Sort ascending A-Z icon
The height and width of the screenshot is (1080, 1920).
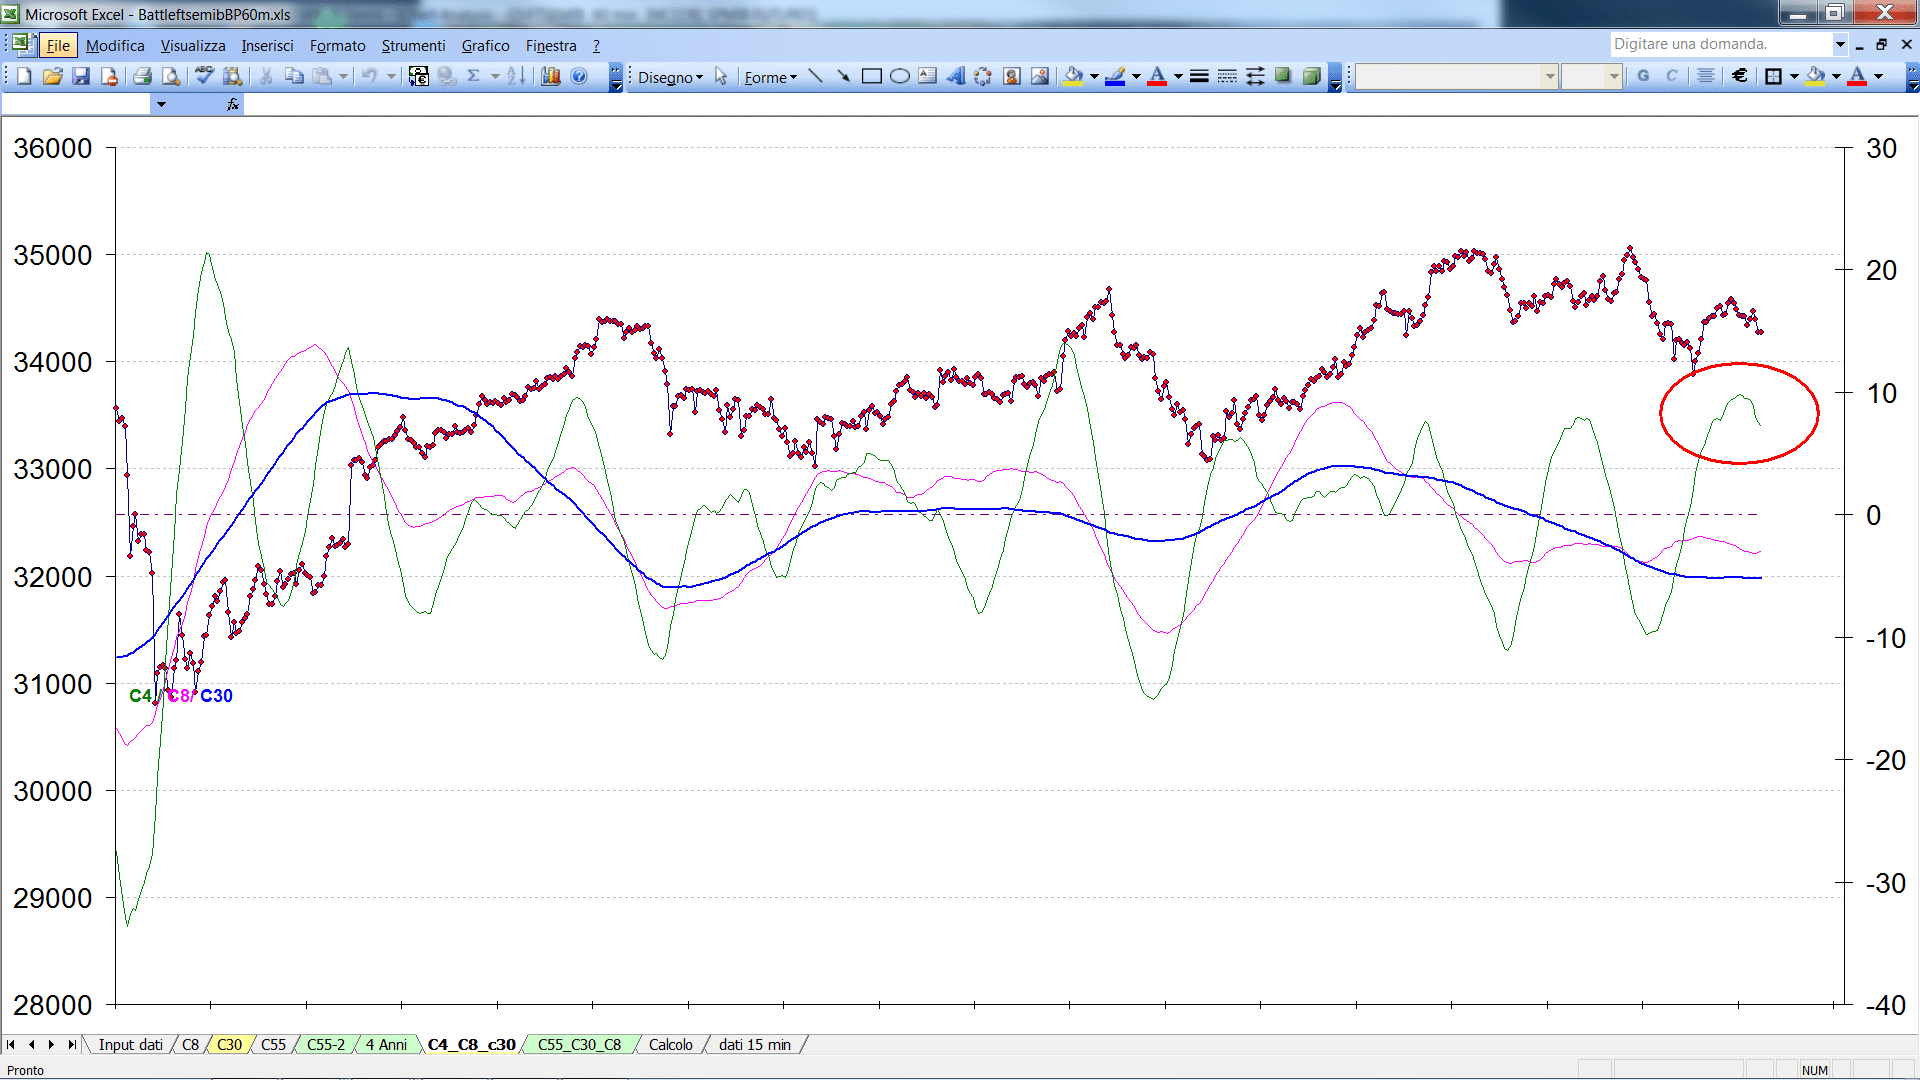click(516, 76)
